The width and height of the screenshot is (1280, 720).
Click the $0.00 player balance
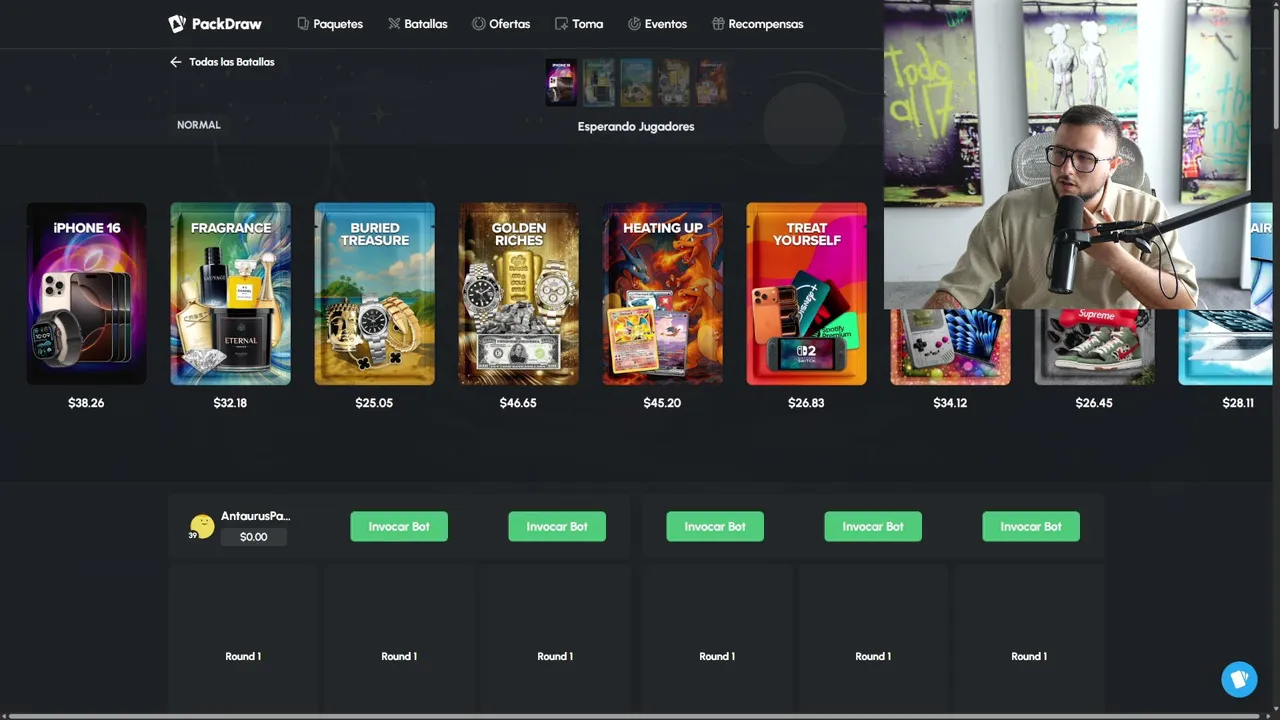click(254, 537)
